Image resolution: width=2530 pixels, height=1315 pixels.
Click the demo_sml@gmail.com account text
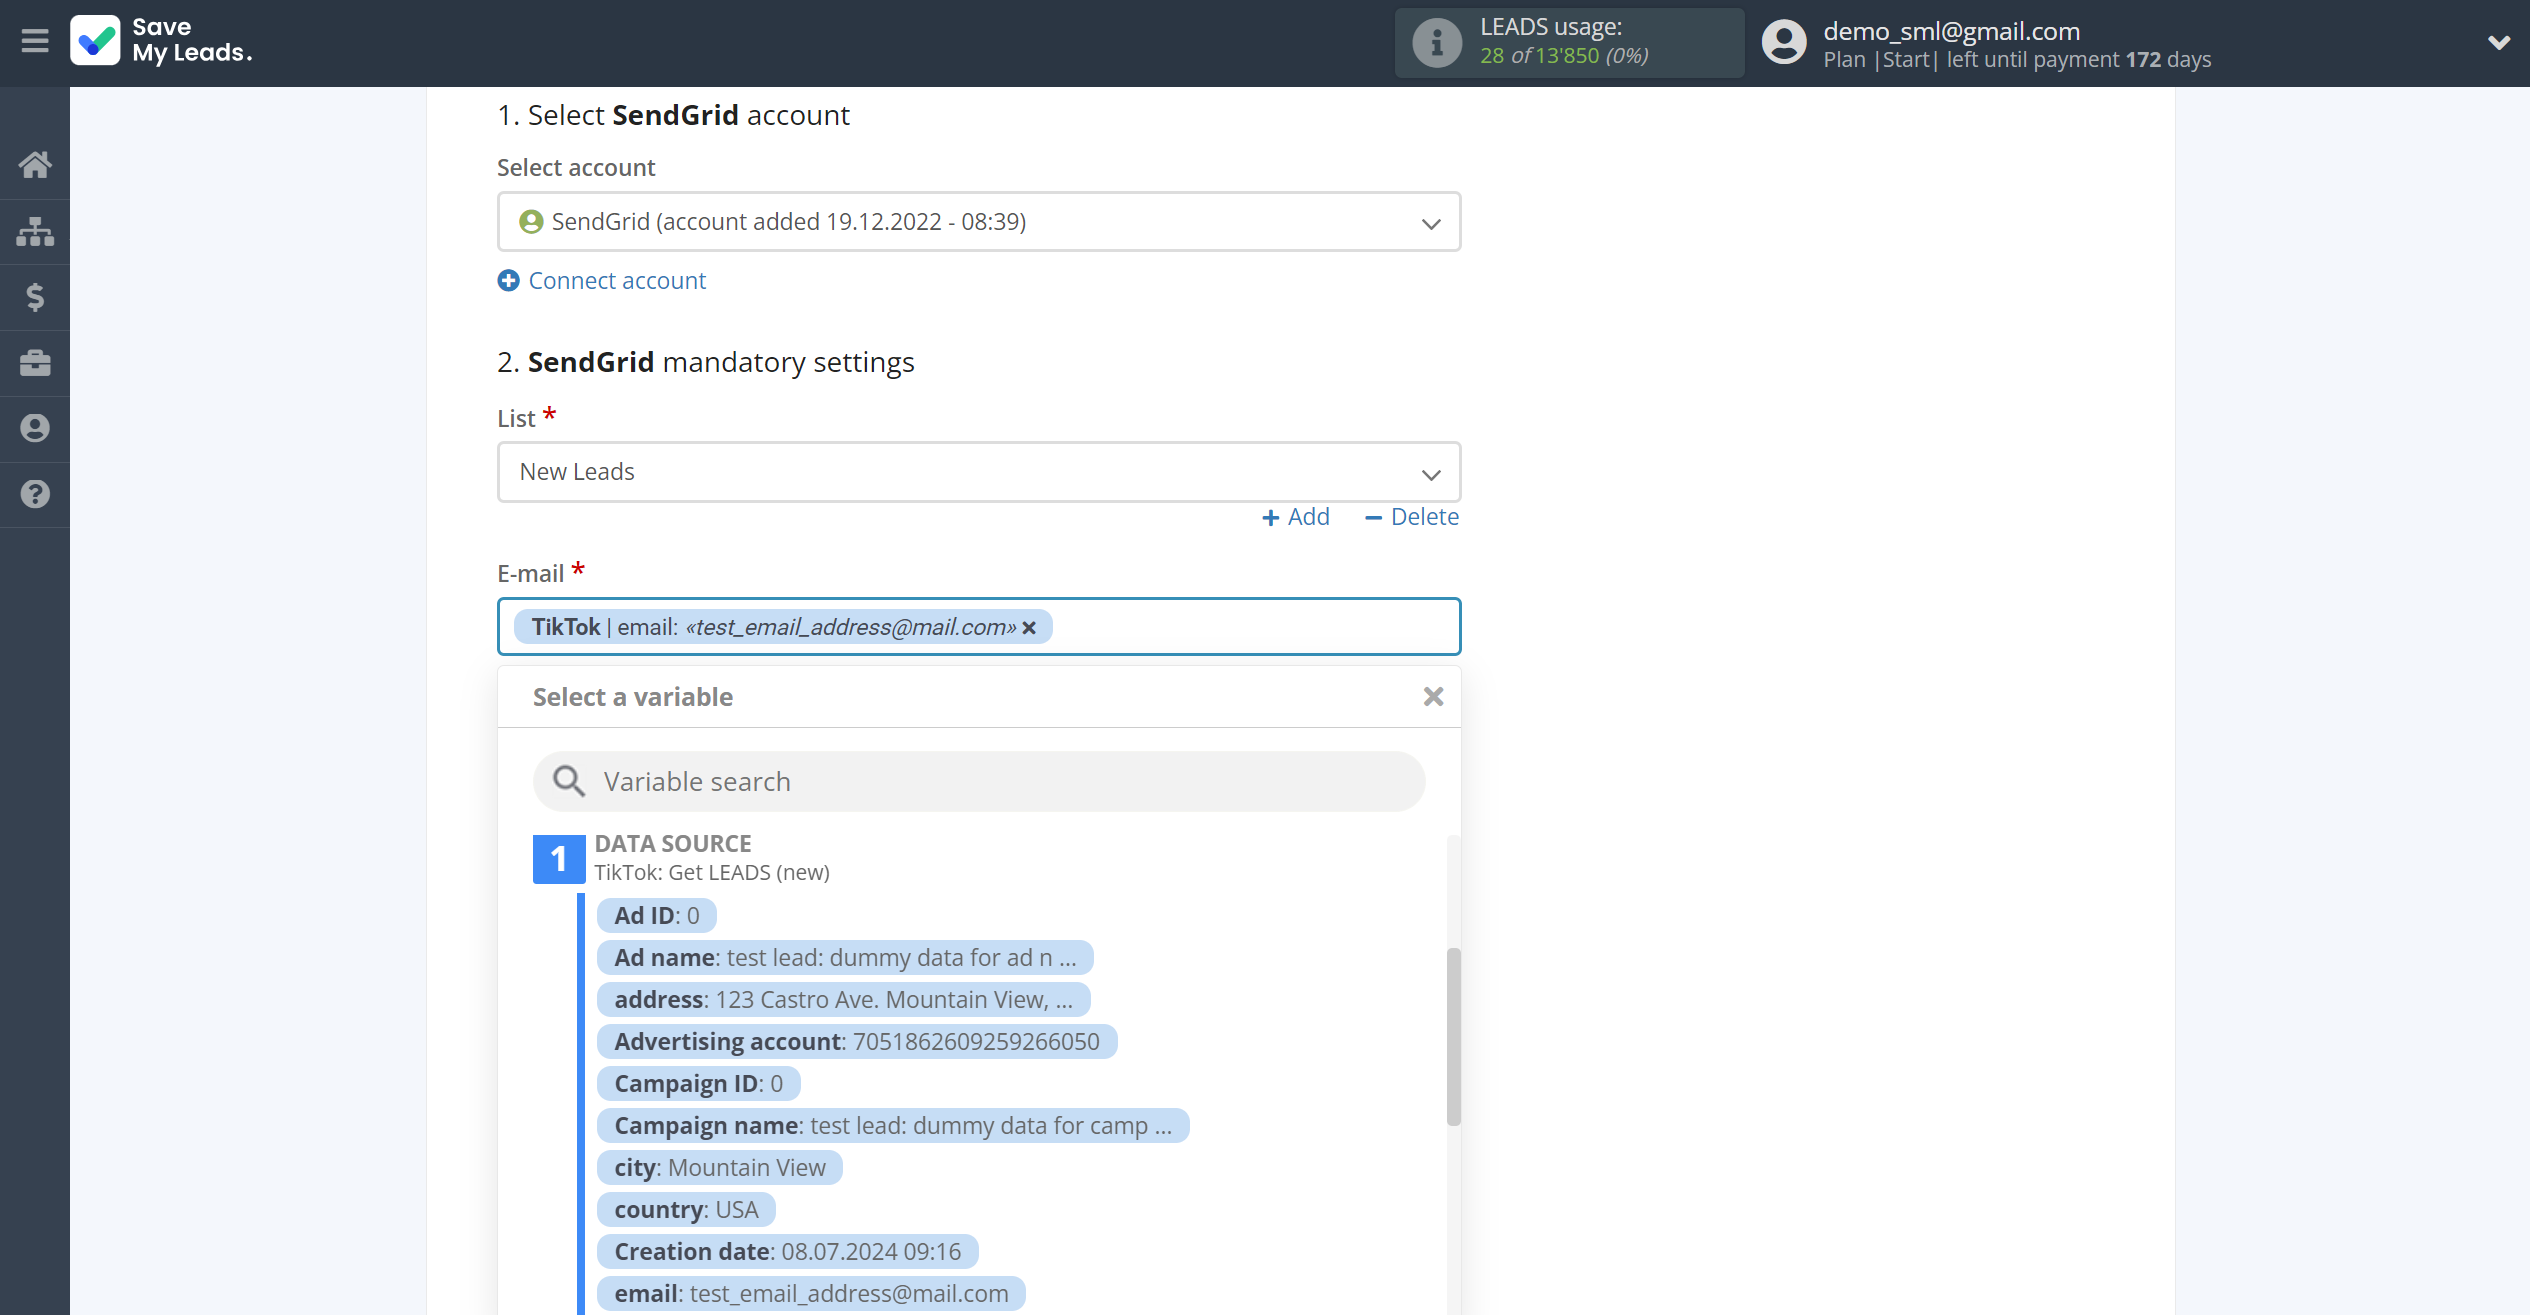[1951, 31]
